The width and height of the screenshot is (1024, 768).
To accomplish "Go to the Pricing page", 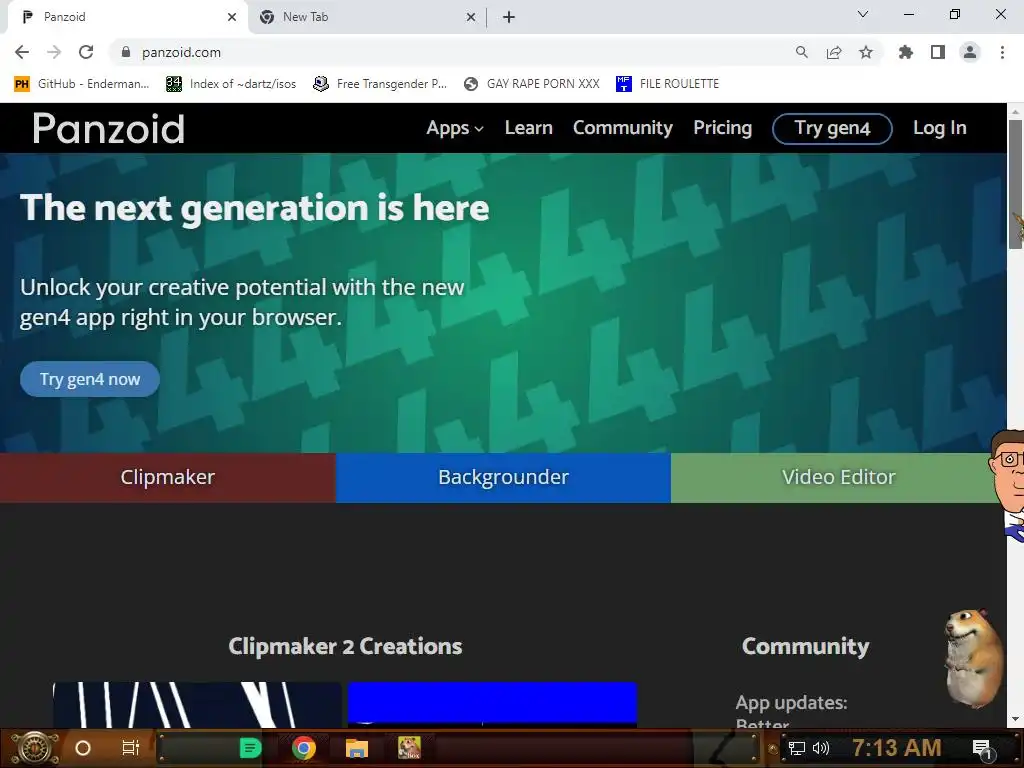I will [722, 128].
